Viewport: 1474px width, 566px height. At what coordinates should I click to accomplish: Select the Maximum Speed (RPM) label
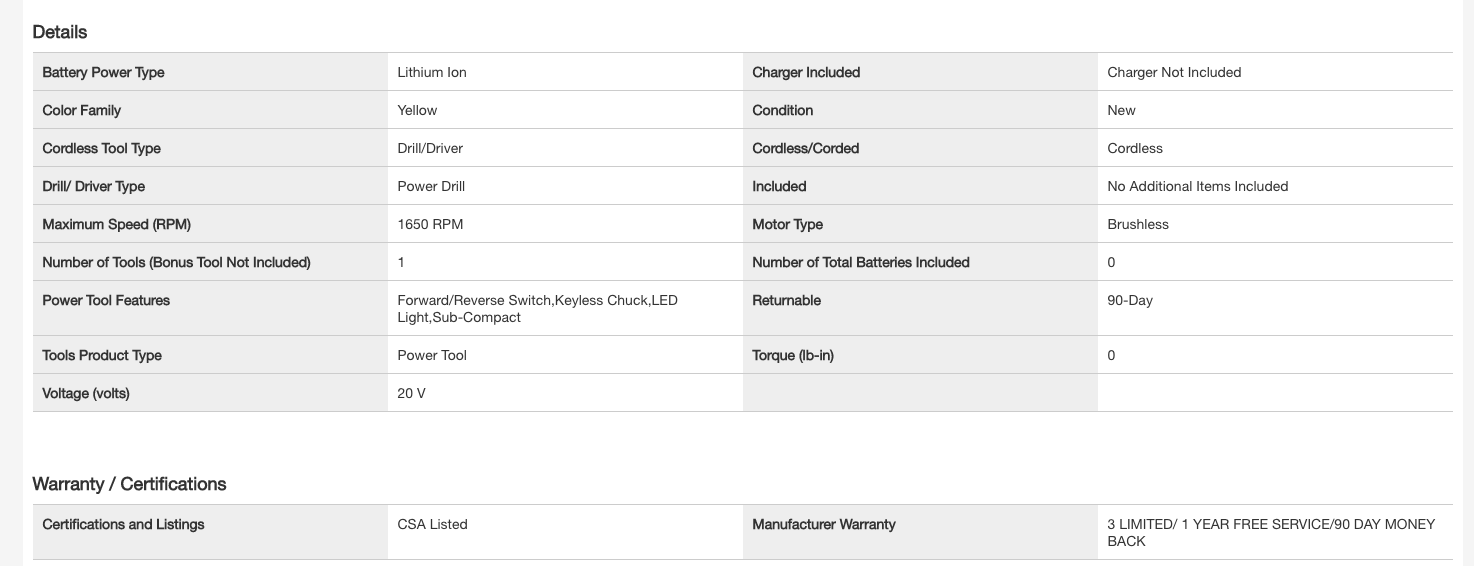[102, 224]
